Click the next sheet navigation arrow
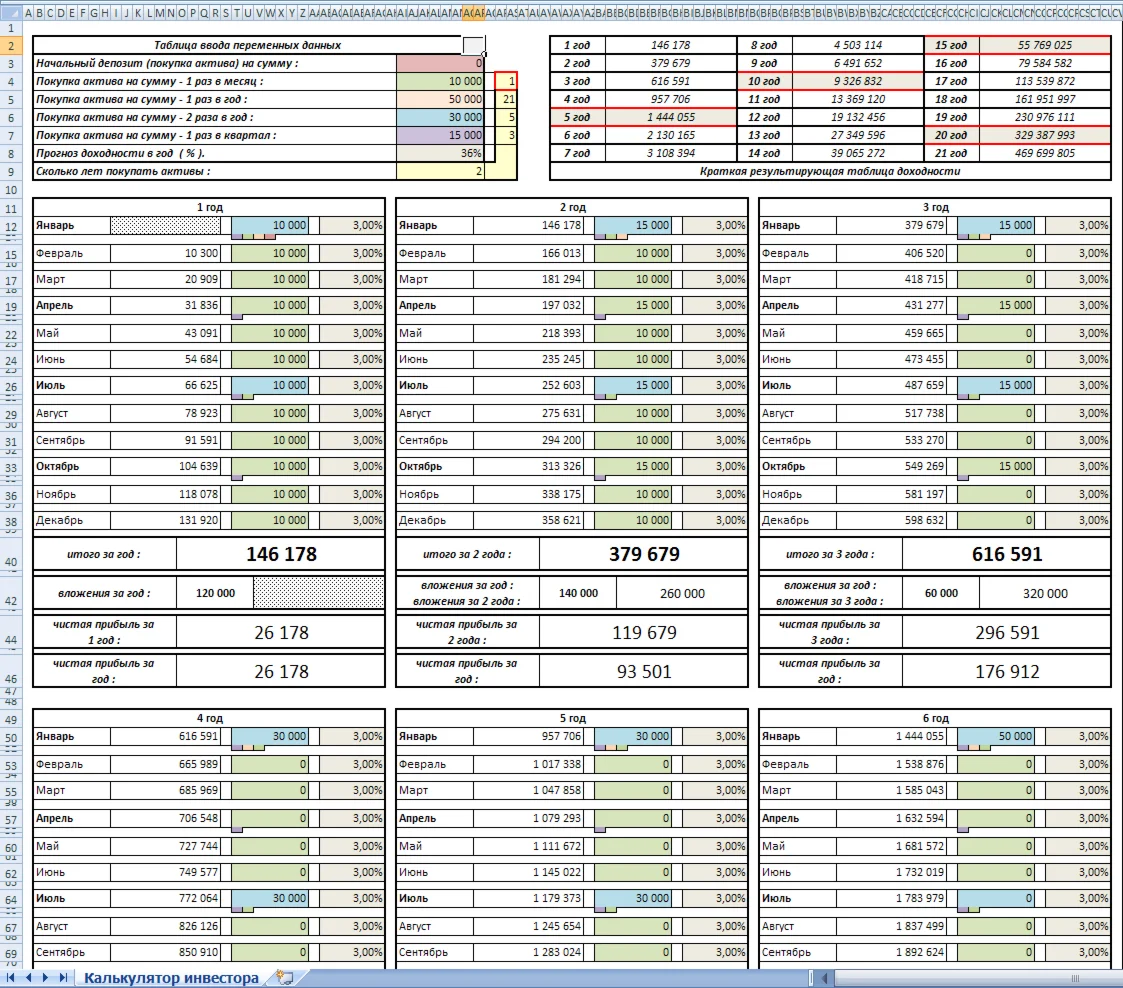Viewport: 1123px width, 988px height. click(x=45, y=977)
